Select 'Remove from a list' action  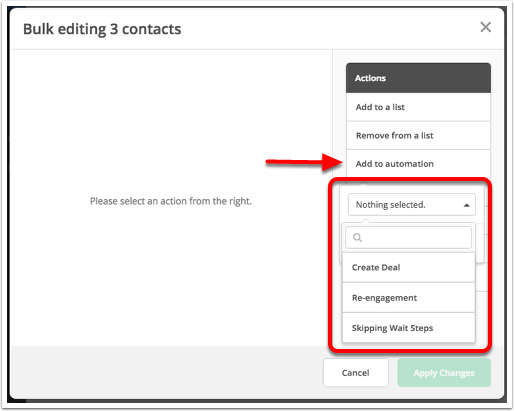[x=418, y=135]
